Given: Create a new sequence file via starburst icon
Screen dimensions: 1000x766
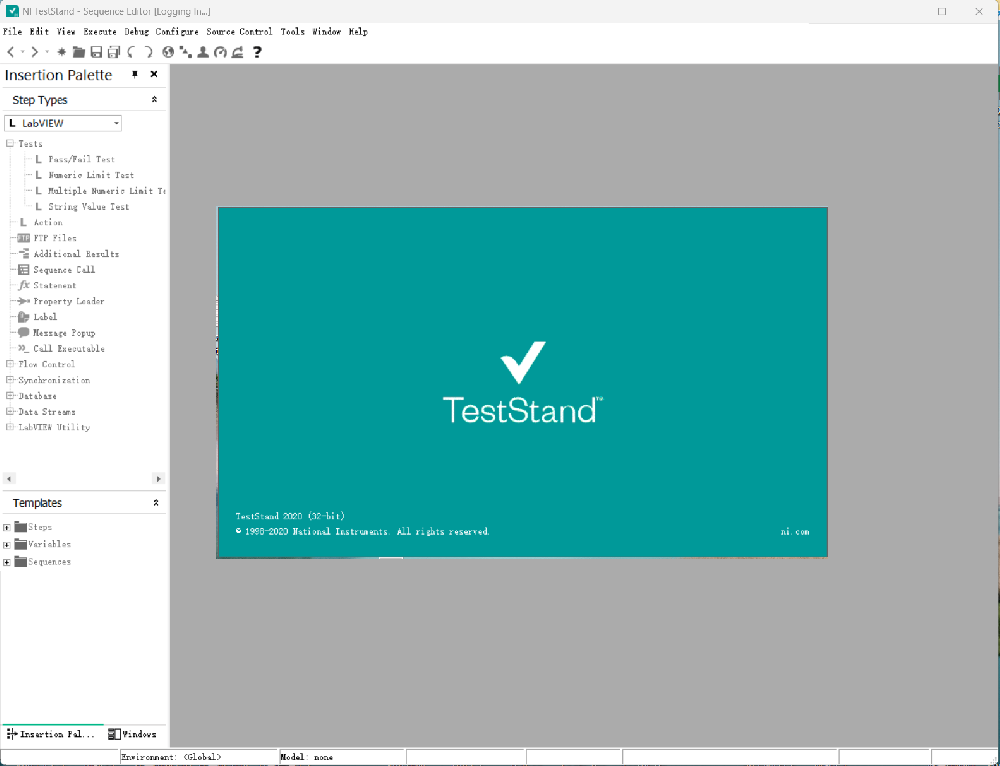Looking at the screenshot, I should [x=61, y=52].
